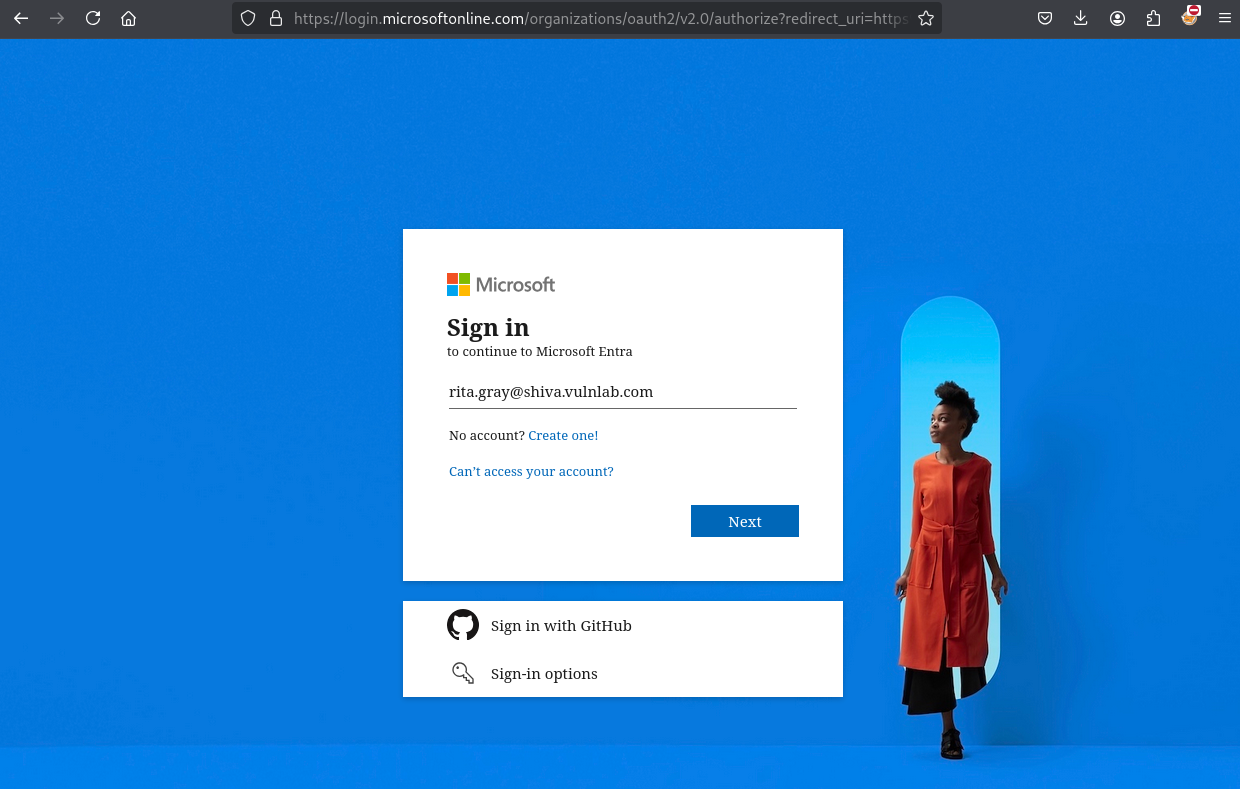Image resolution: width=1240 pixels, height=789 pixels.
Task: Click the tracking protection shield icon
Action: 248,18
